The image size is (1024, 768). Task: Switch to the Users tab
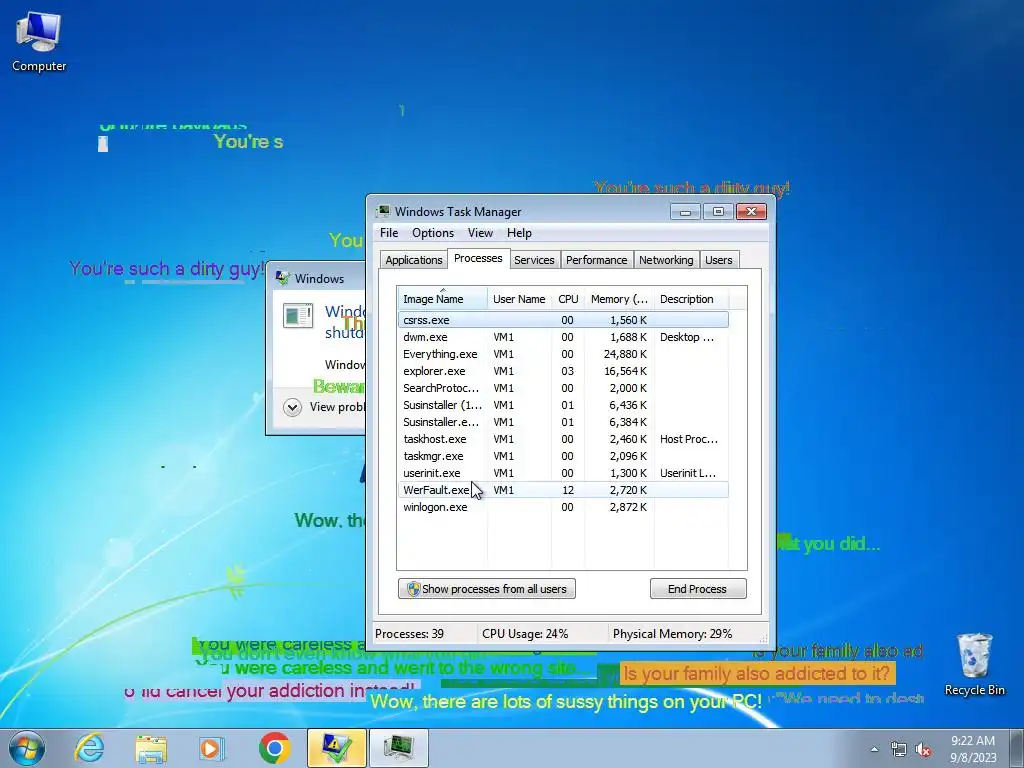pos(718,260)
